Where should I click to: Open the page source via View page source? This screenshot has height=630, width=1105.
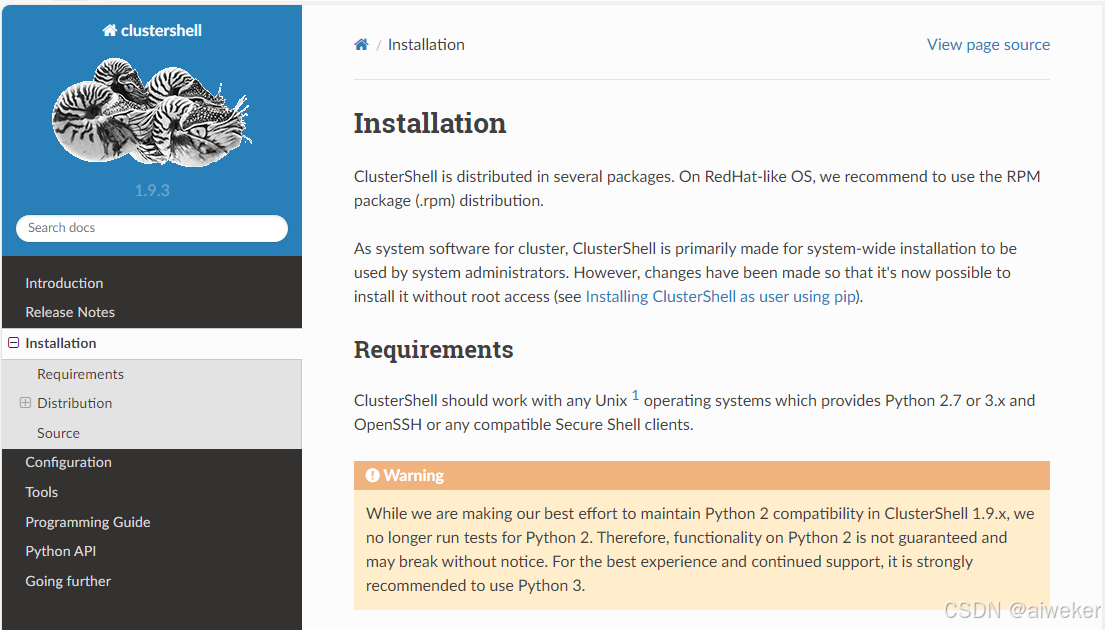click(x=988, y=44)
